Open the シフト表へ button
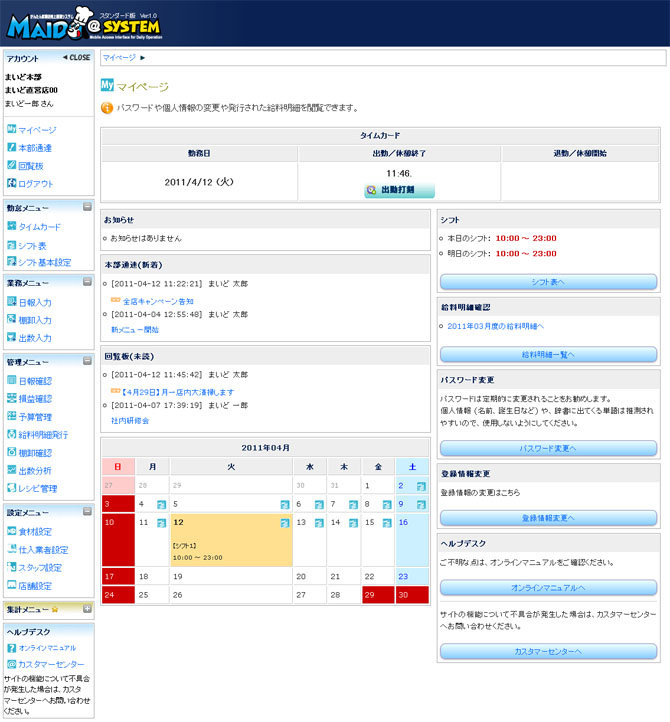The width and height of the screenshot is (670, 722). tap(548, 282)
